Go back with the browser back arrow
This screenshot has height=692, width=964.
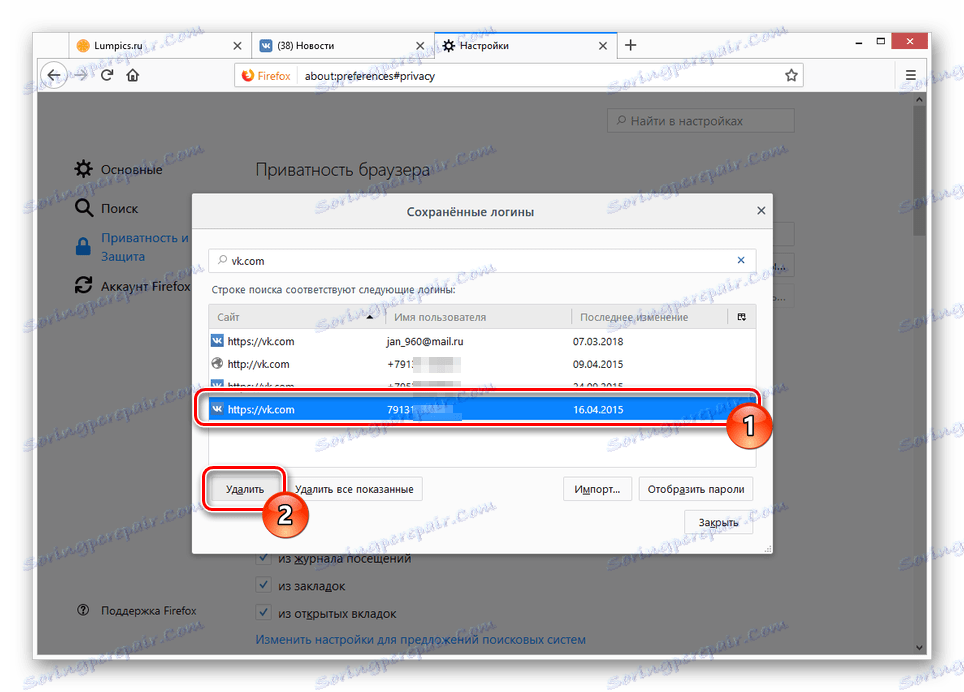pos(53,76)
